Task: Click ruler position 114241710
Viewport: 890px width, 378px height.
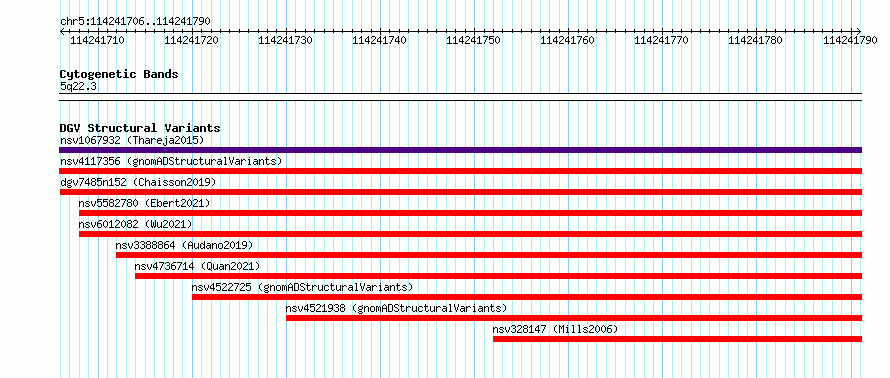Action: click(x=97, y=40)
